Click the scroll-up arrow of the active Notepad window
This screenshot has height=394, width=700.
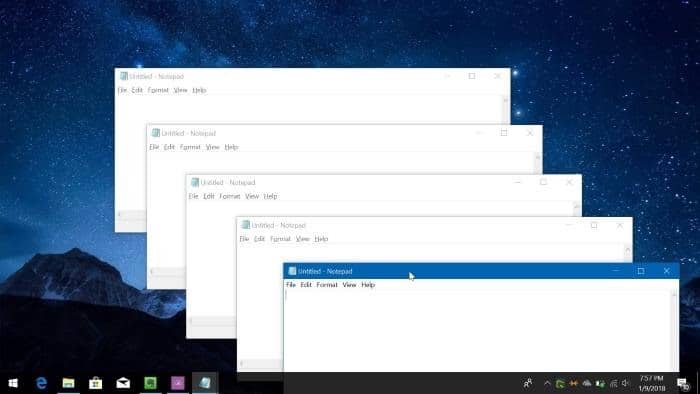[x=675, y=294]
